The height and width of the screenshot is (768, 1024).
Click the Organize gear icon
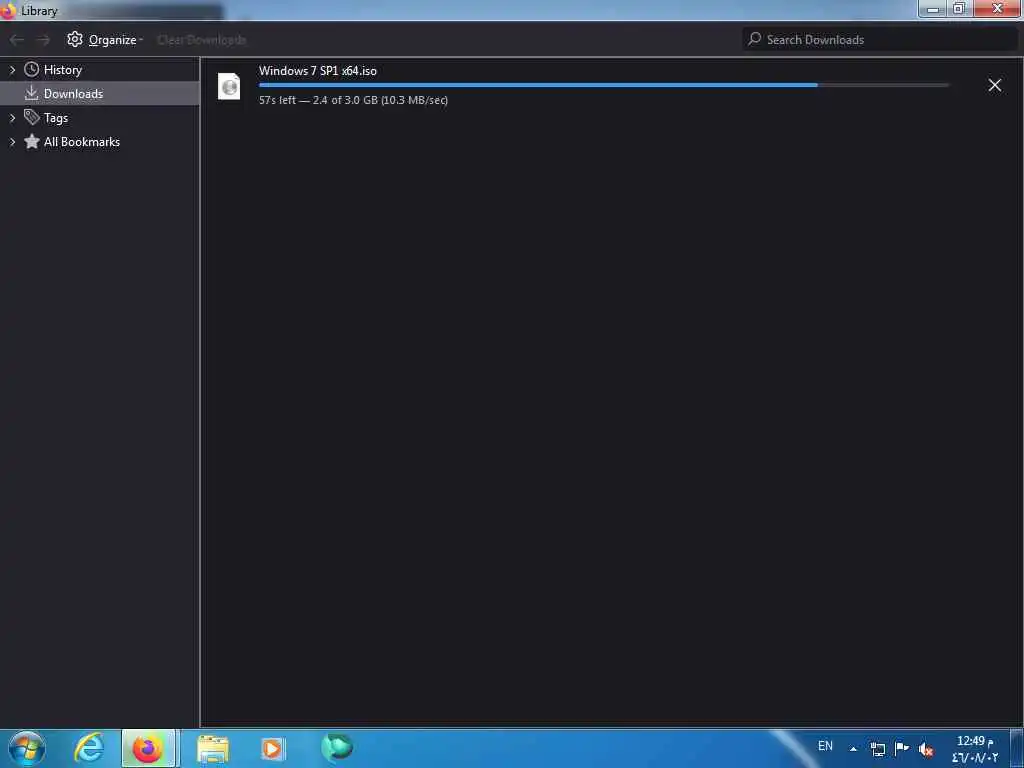click(x=75, y=39)
